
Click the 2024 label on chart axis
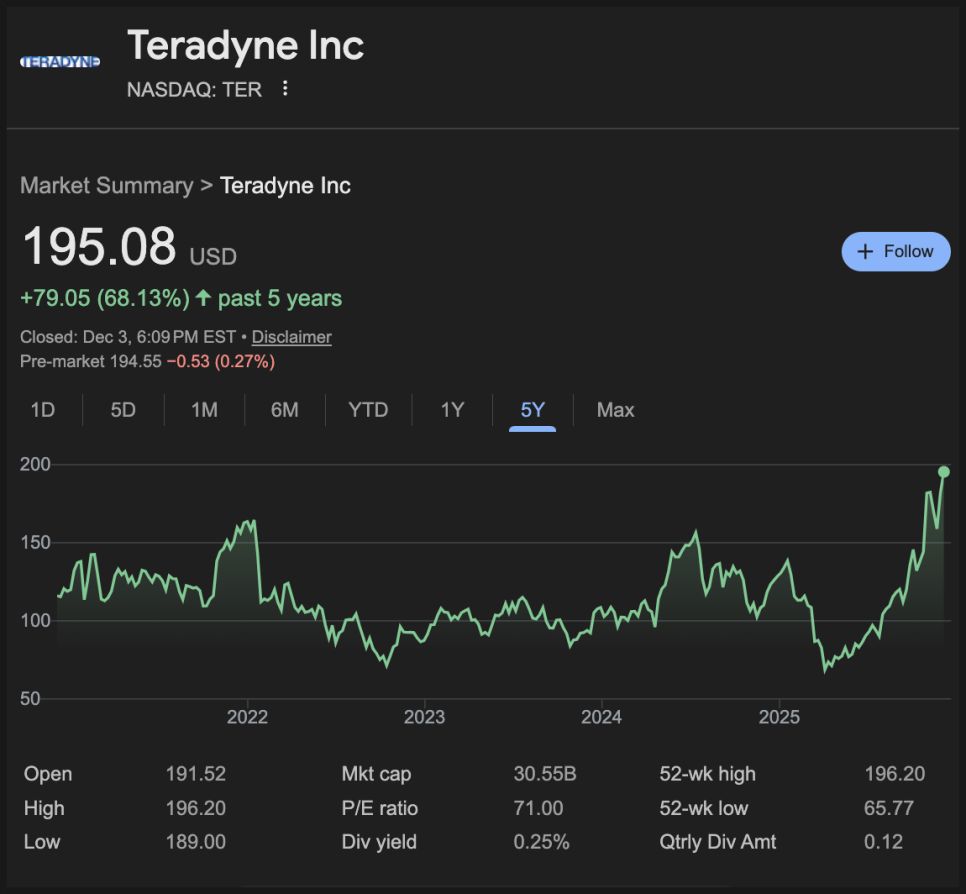[601, 717]
